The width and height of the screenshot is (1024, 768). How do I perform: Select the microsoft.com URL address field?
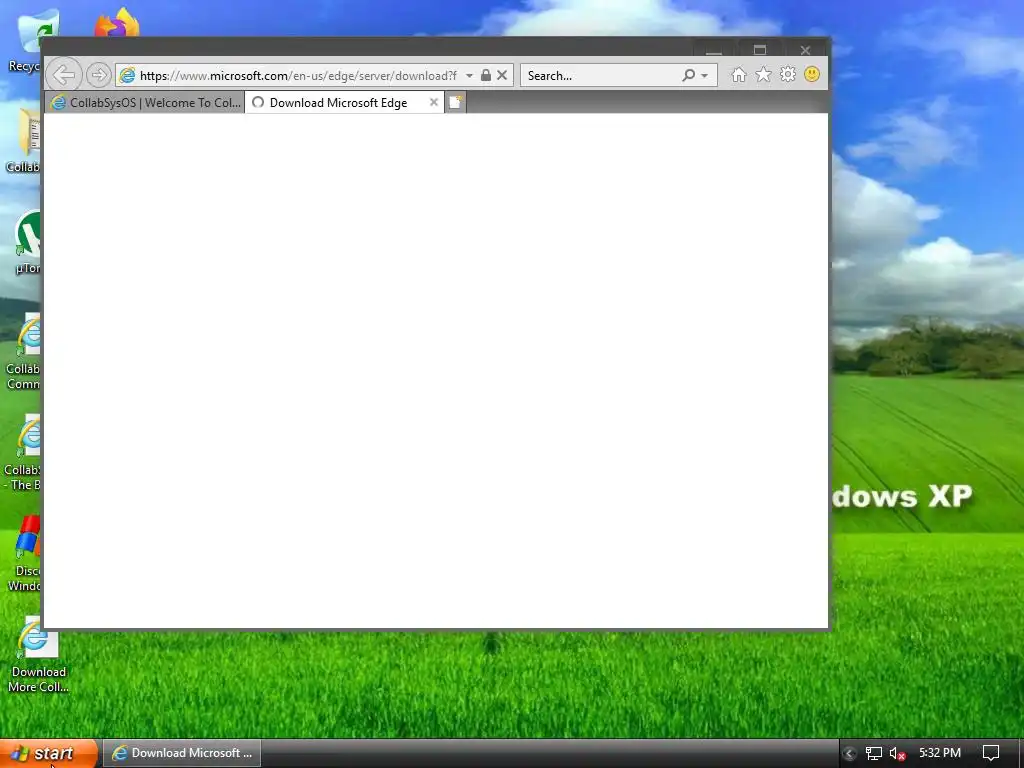tap(298, 76)
